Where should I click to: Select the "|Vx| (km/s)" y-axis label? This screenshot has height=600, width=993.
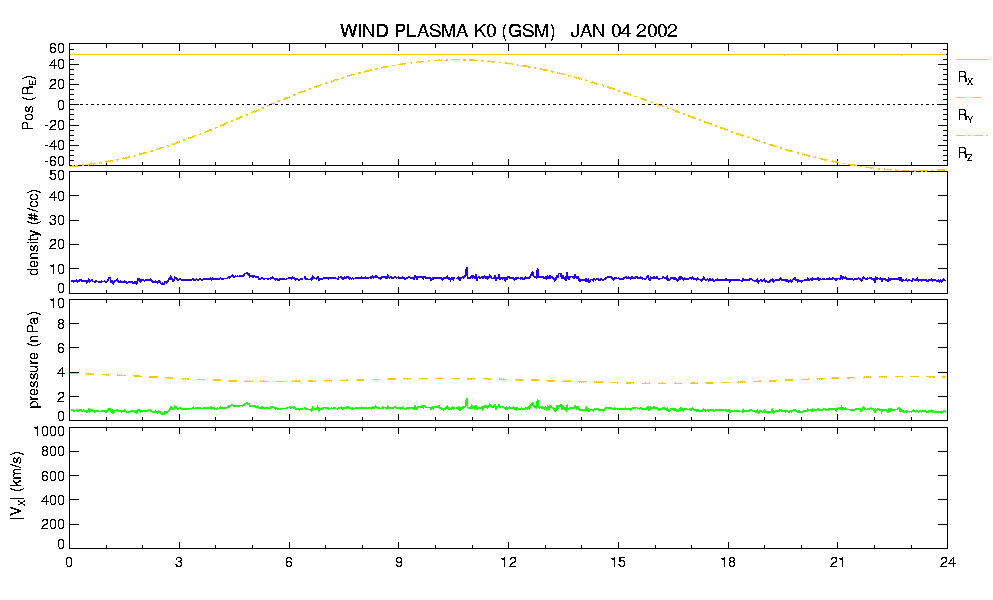tap(18, 486)
